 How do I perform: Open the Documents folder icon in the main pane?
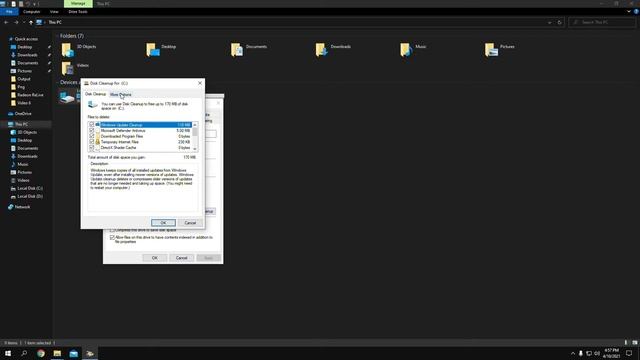click(237, 50)
